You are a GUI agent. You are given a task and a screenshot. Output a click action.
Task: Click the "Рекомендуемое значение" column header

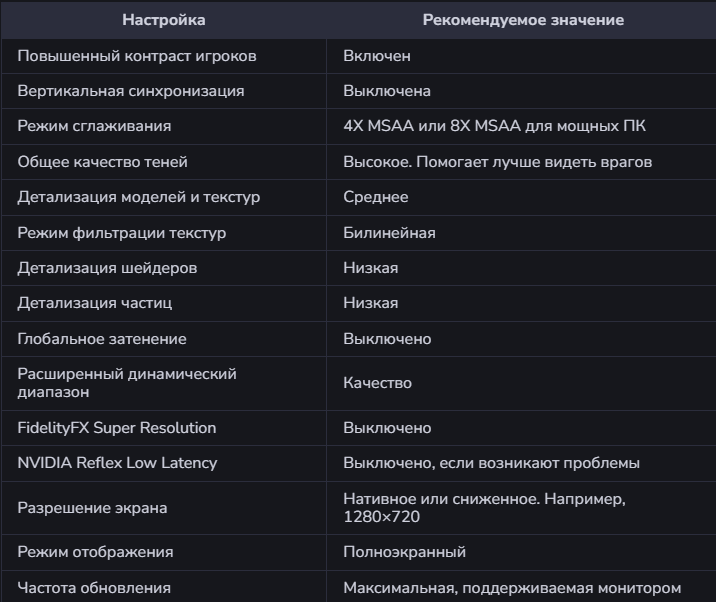509,20
